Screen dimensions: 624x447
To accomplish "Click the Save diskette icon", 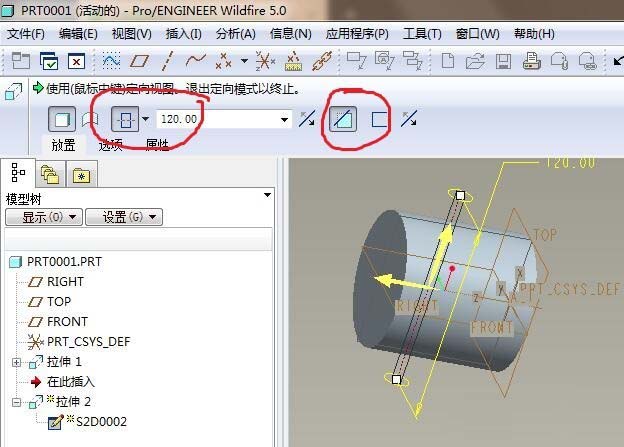I will (x=503, y=62).
